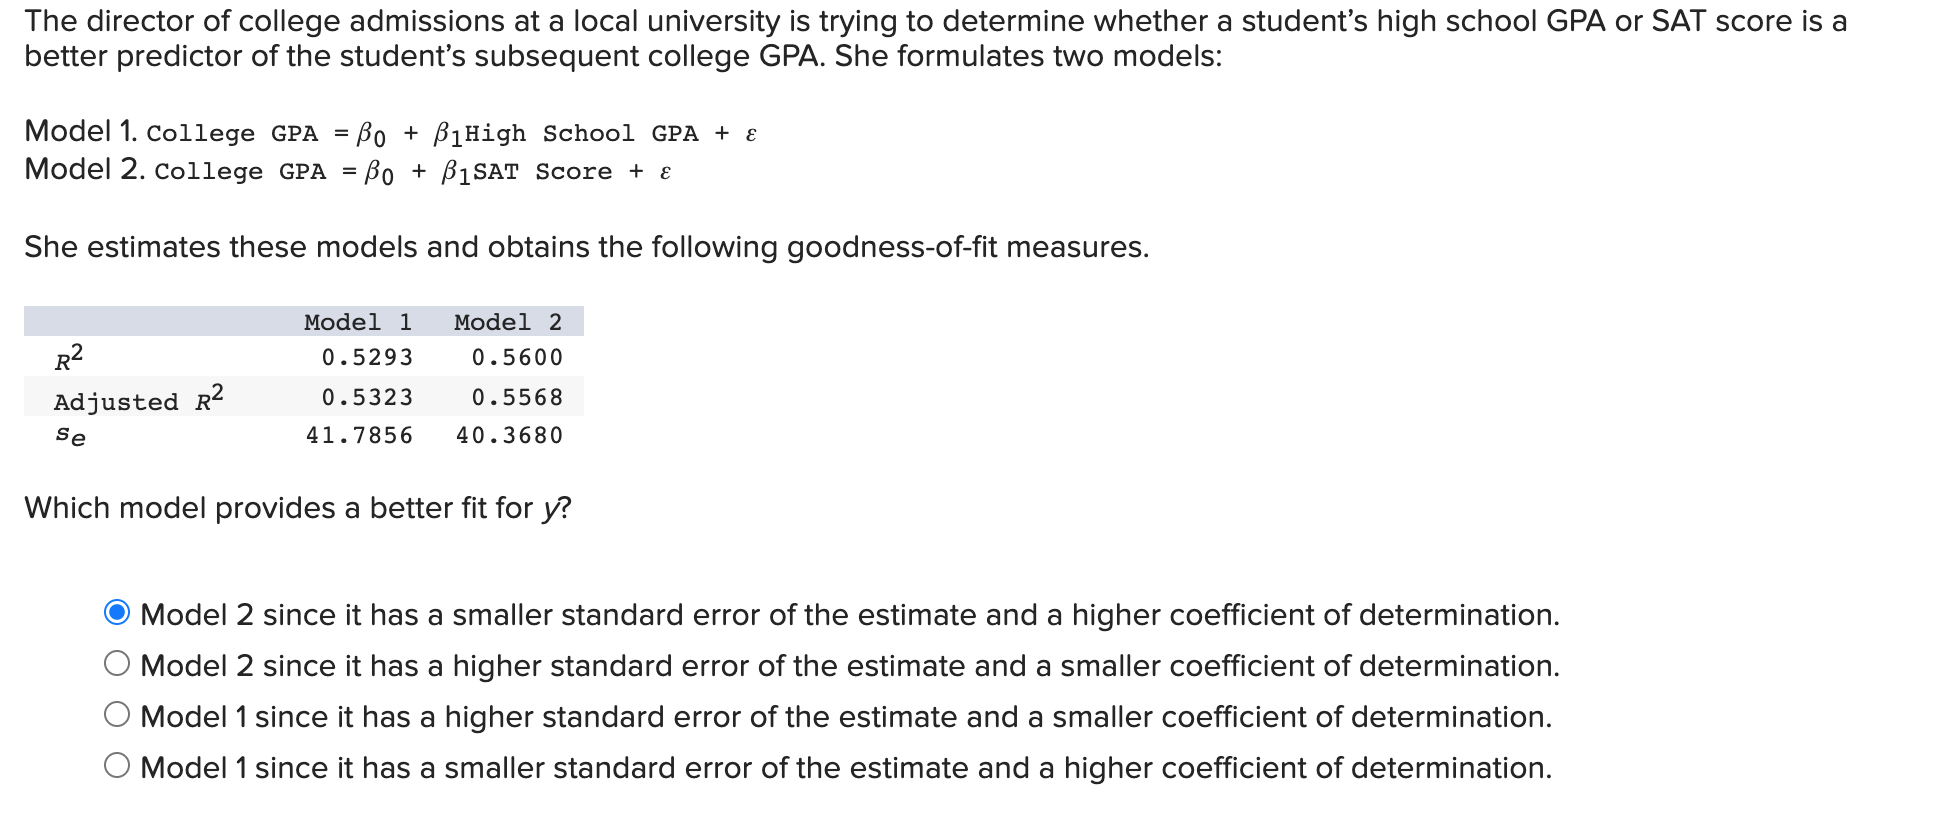
Task: Click the 'Adjusted R²' row label
Action: click(139, 398)
